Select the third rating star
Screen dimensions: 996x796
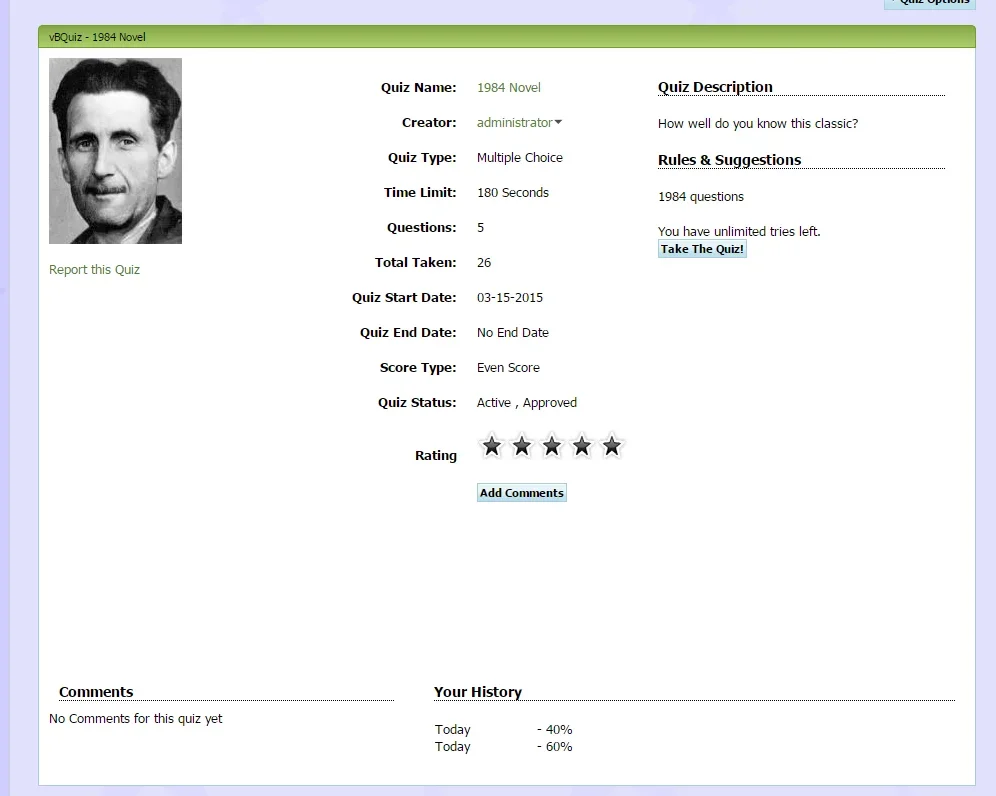pos(551,446)
